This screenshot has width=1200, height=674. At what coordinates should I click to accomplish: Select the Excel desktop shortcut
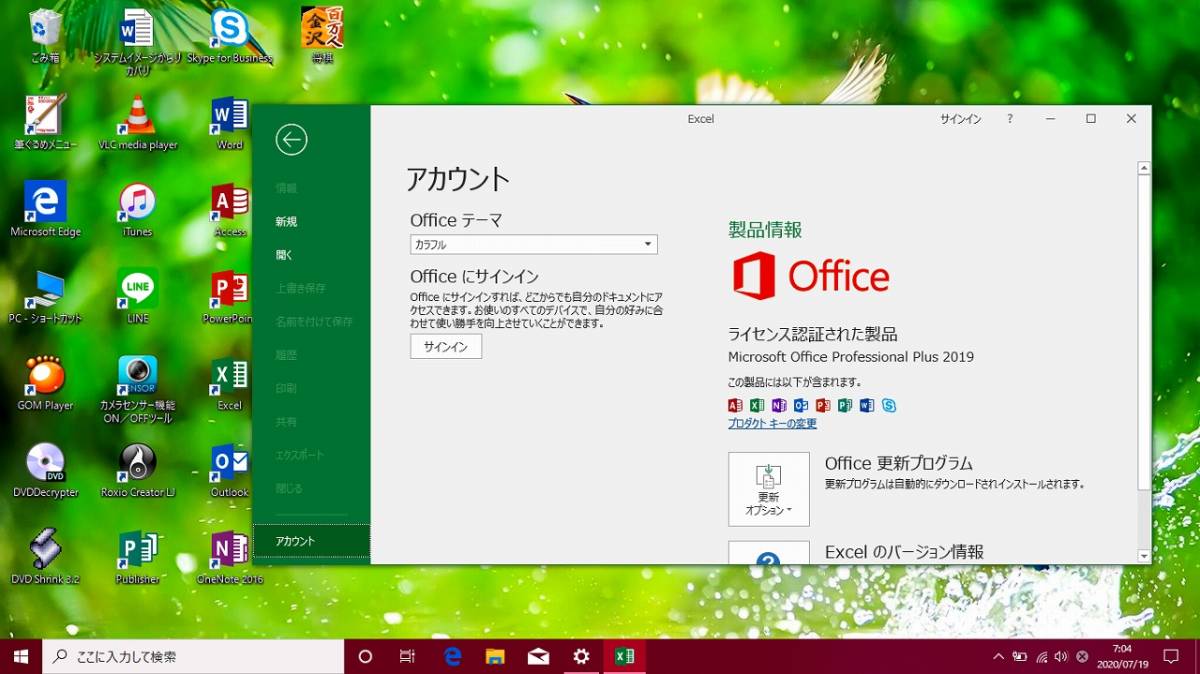tap(230, 384)
